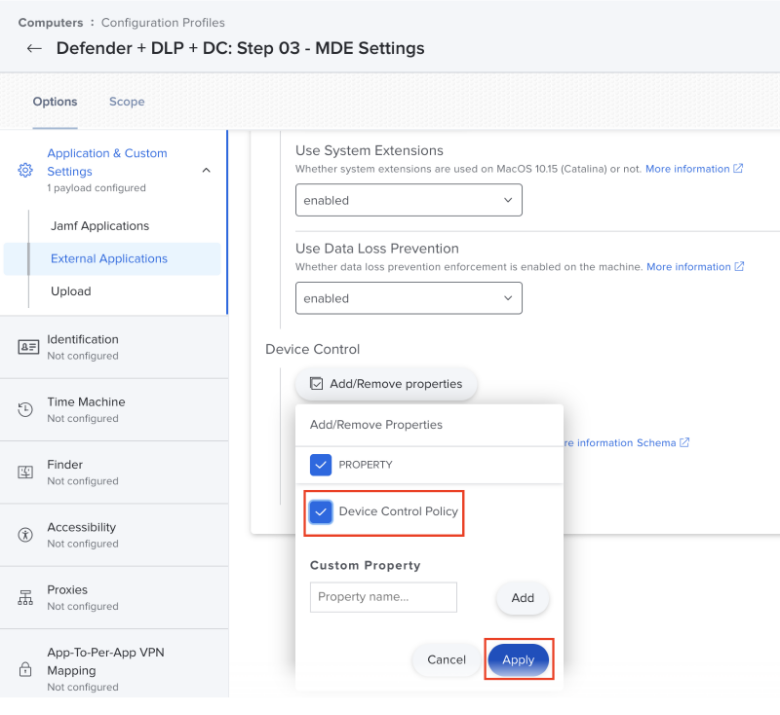
Task: Uncheck the Device Control Policy checkbox
Action: click(x=321, y=512)
